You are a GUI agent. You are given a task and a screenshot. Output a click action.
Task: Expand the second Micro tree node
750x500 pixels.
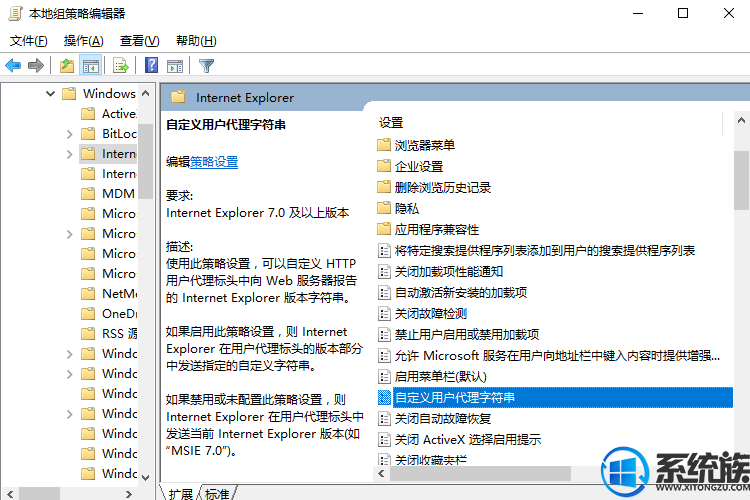pos(69,234)
